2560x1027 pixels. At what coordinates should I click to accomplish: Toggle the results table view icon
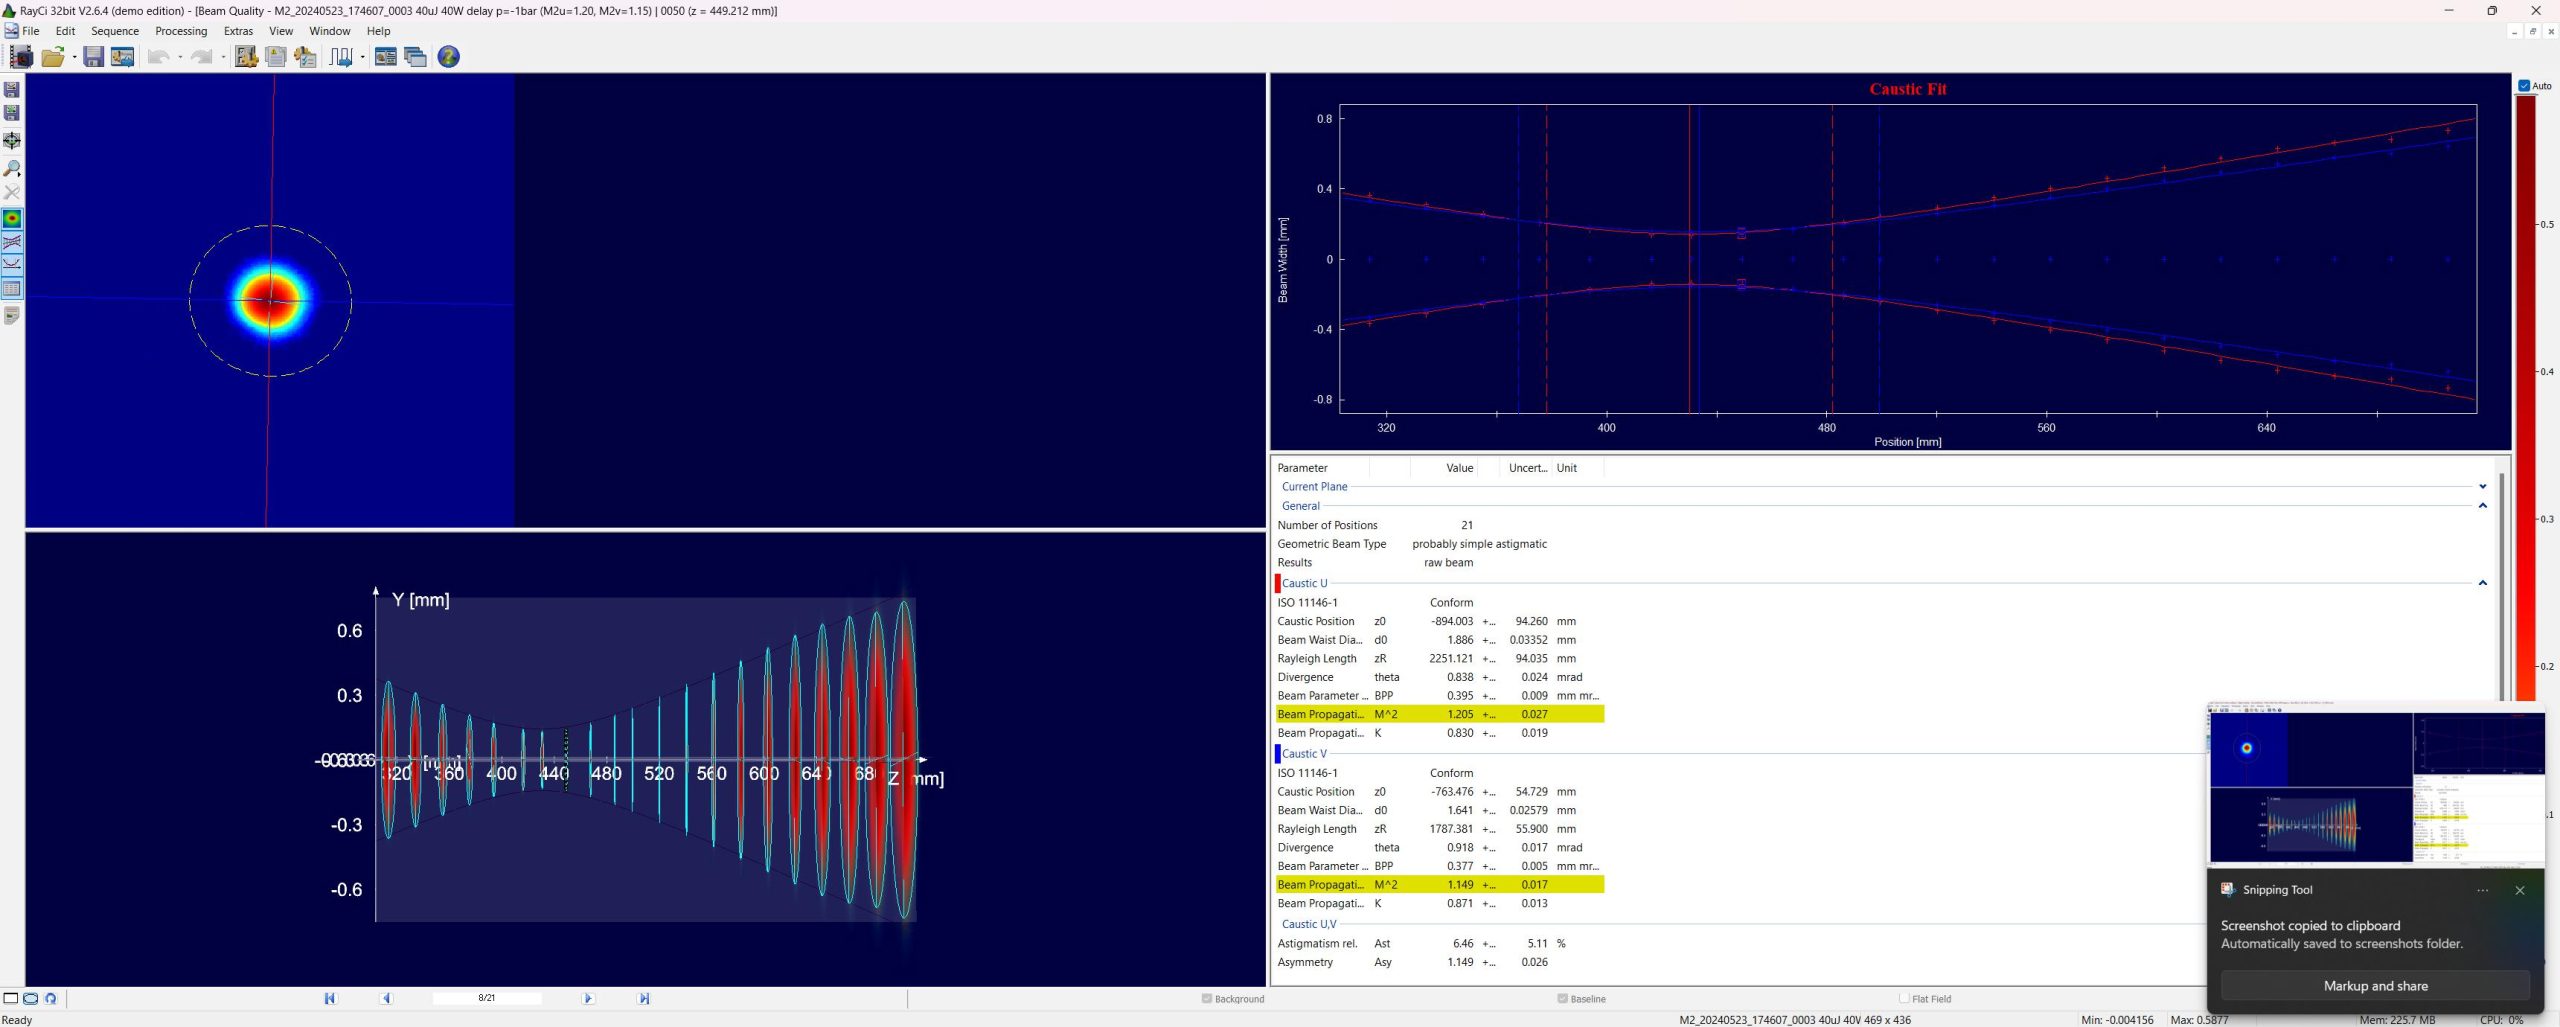point(12,289)
